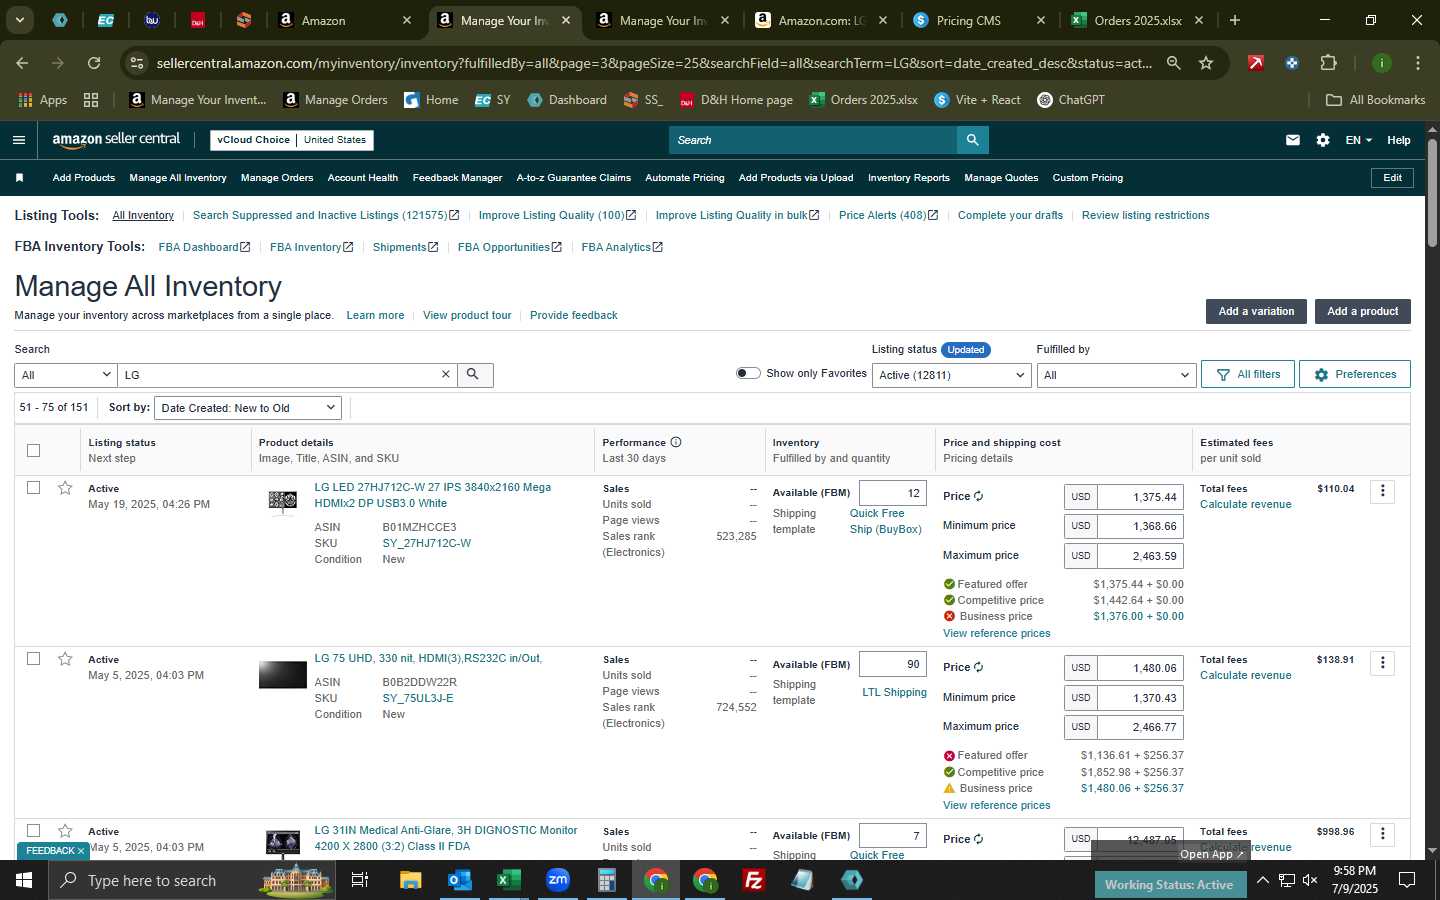Favorite the LG 75 UHD listing star
1440x900 pixels.
click(65, 659)
